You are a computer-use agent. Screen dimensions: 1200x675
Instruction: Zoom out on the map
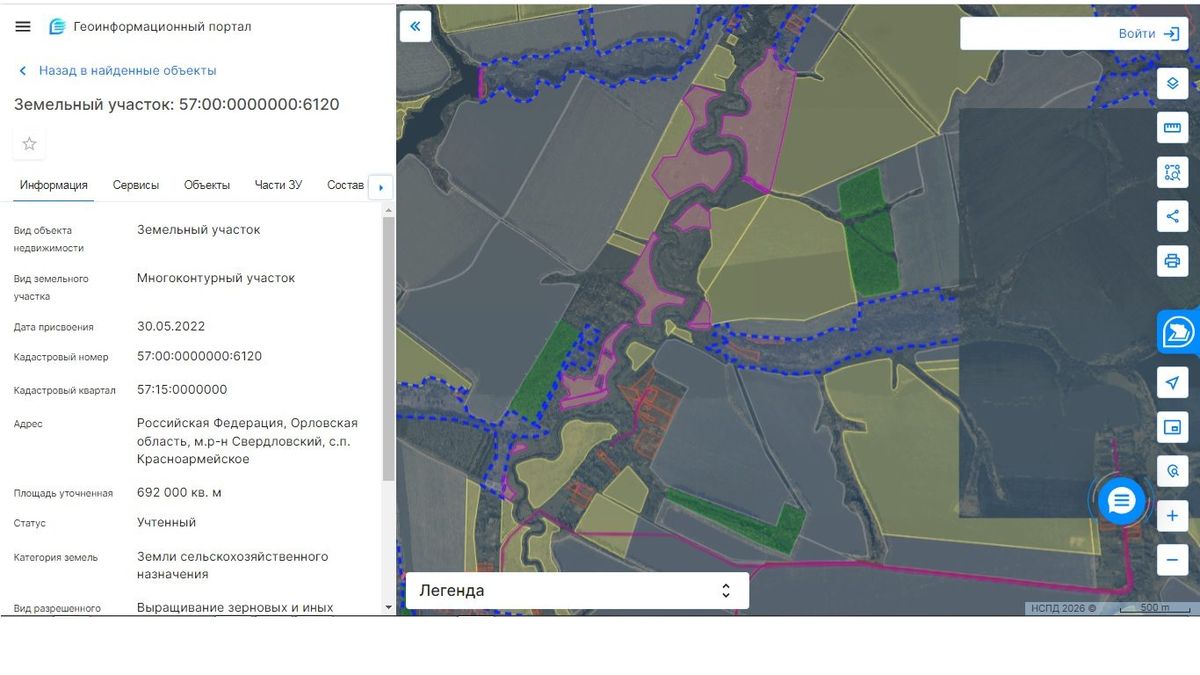click(x=1172, y=560)
